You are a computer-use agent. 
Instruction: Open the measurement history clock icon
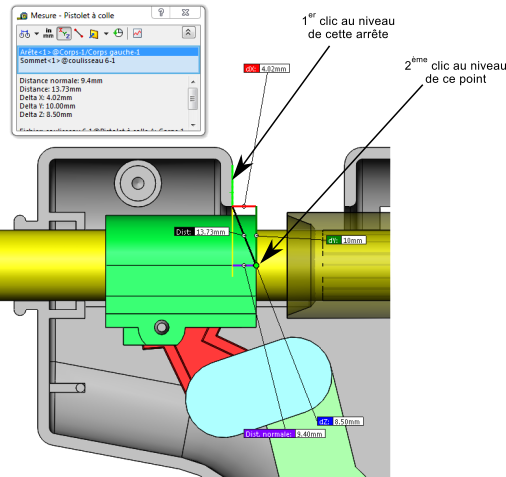click(118, 33)
